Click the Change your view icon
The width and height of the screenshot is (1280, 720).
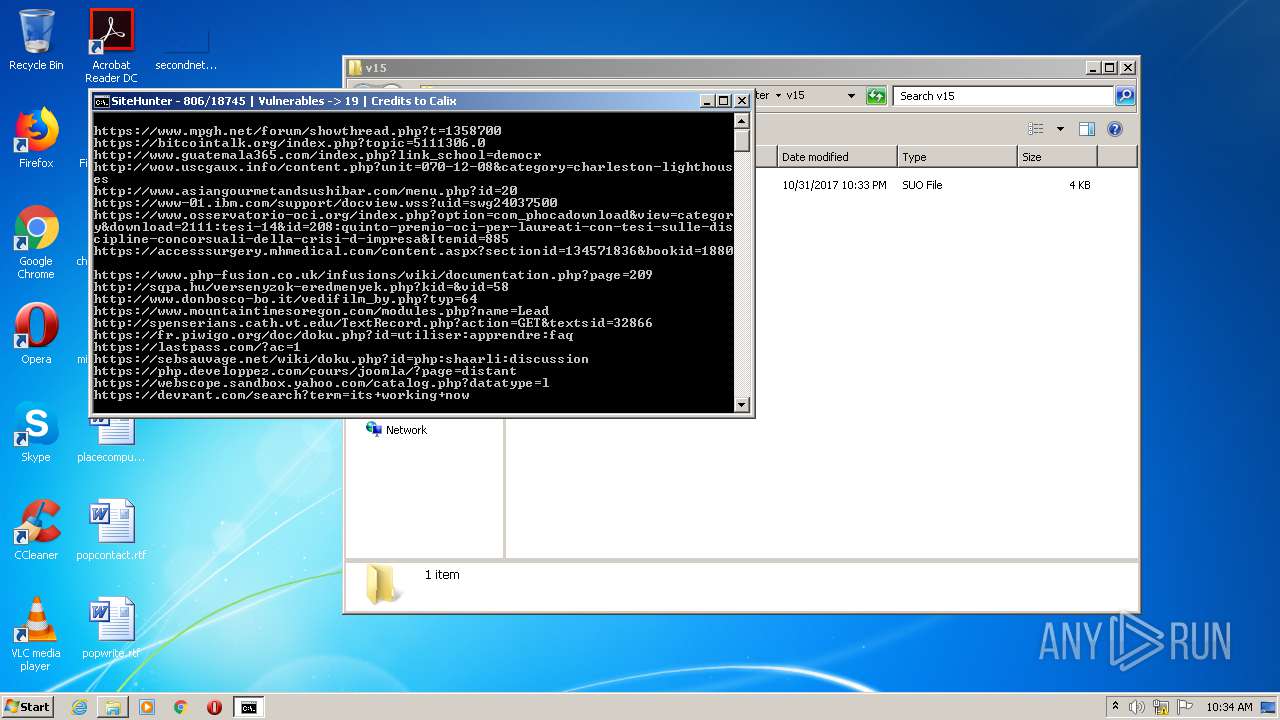pyautogui.click(x=1036, y=129)
